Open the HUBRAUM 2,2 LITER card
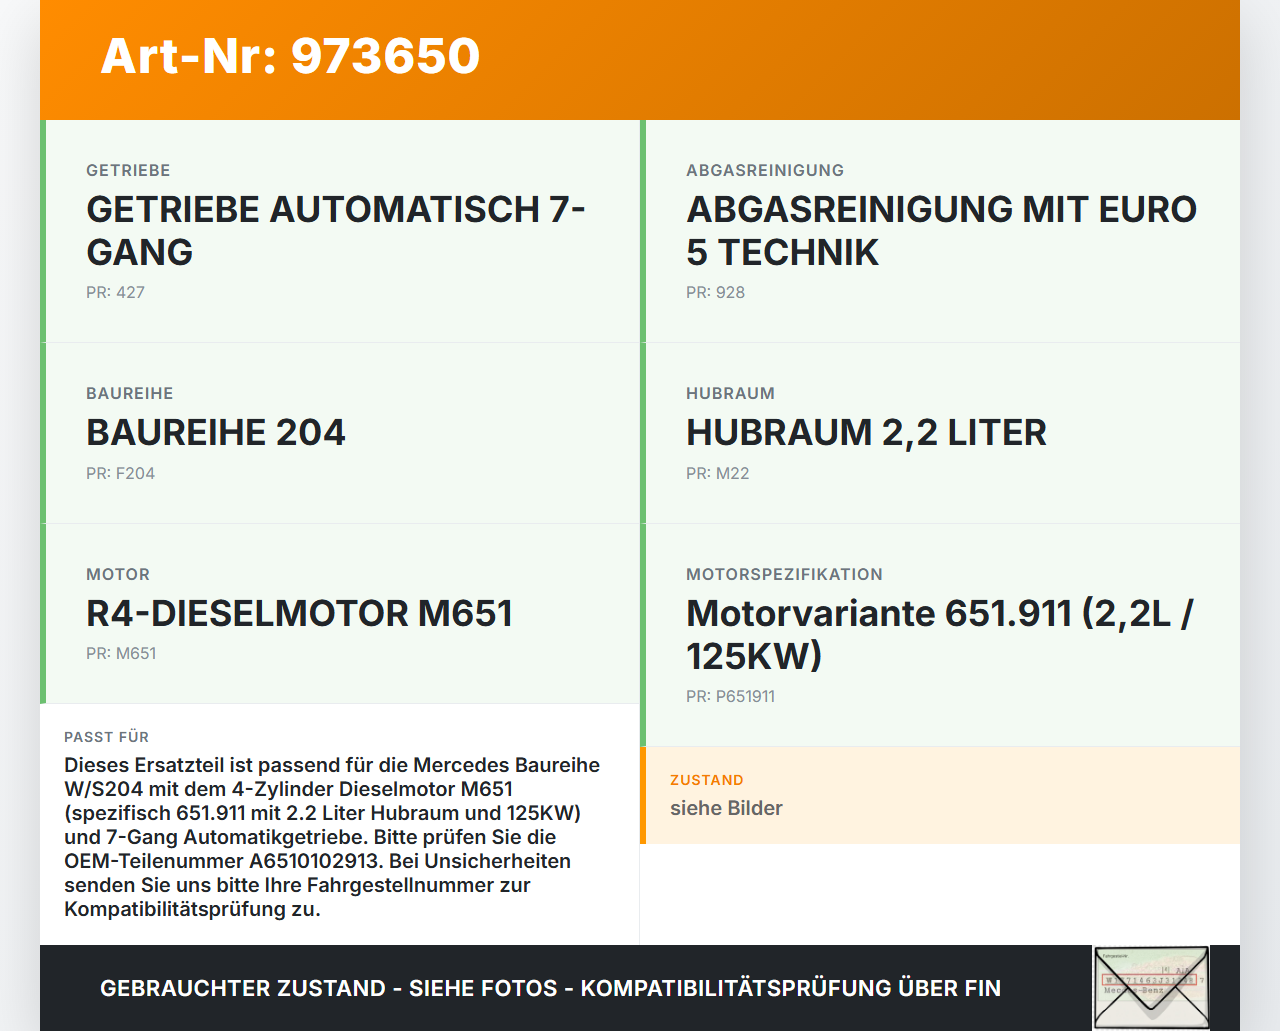This screenshot has width=1280, height=1031. pyautogui.click(x=940, y=432)
